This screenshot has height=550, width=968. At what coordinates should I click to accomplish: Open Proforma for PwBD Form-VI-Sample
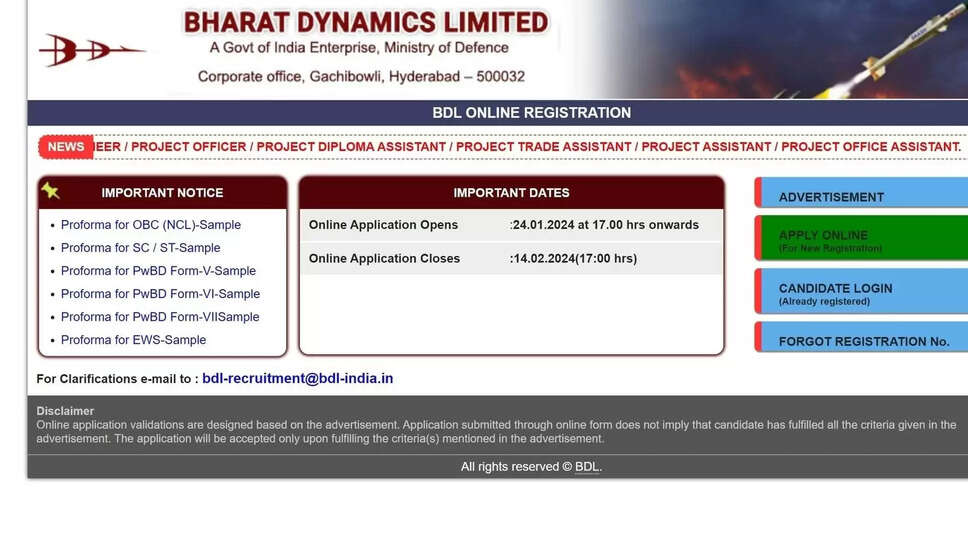pos(160,294)
